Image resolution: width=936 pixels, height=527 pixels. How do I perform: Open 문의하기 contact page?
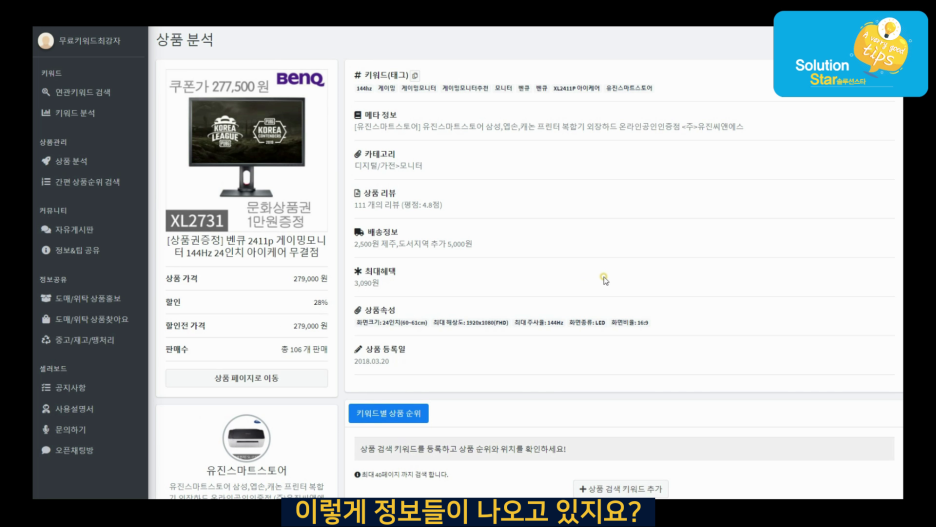[70, 430]
